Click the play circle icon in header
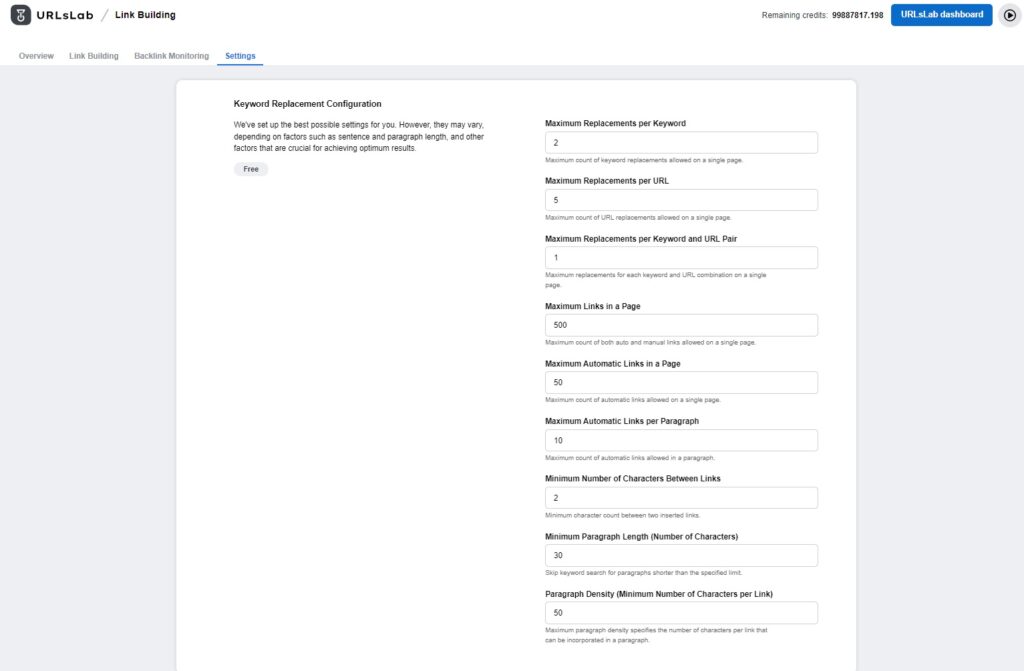1024x671 pixels. tap(1010, 15)
